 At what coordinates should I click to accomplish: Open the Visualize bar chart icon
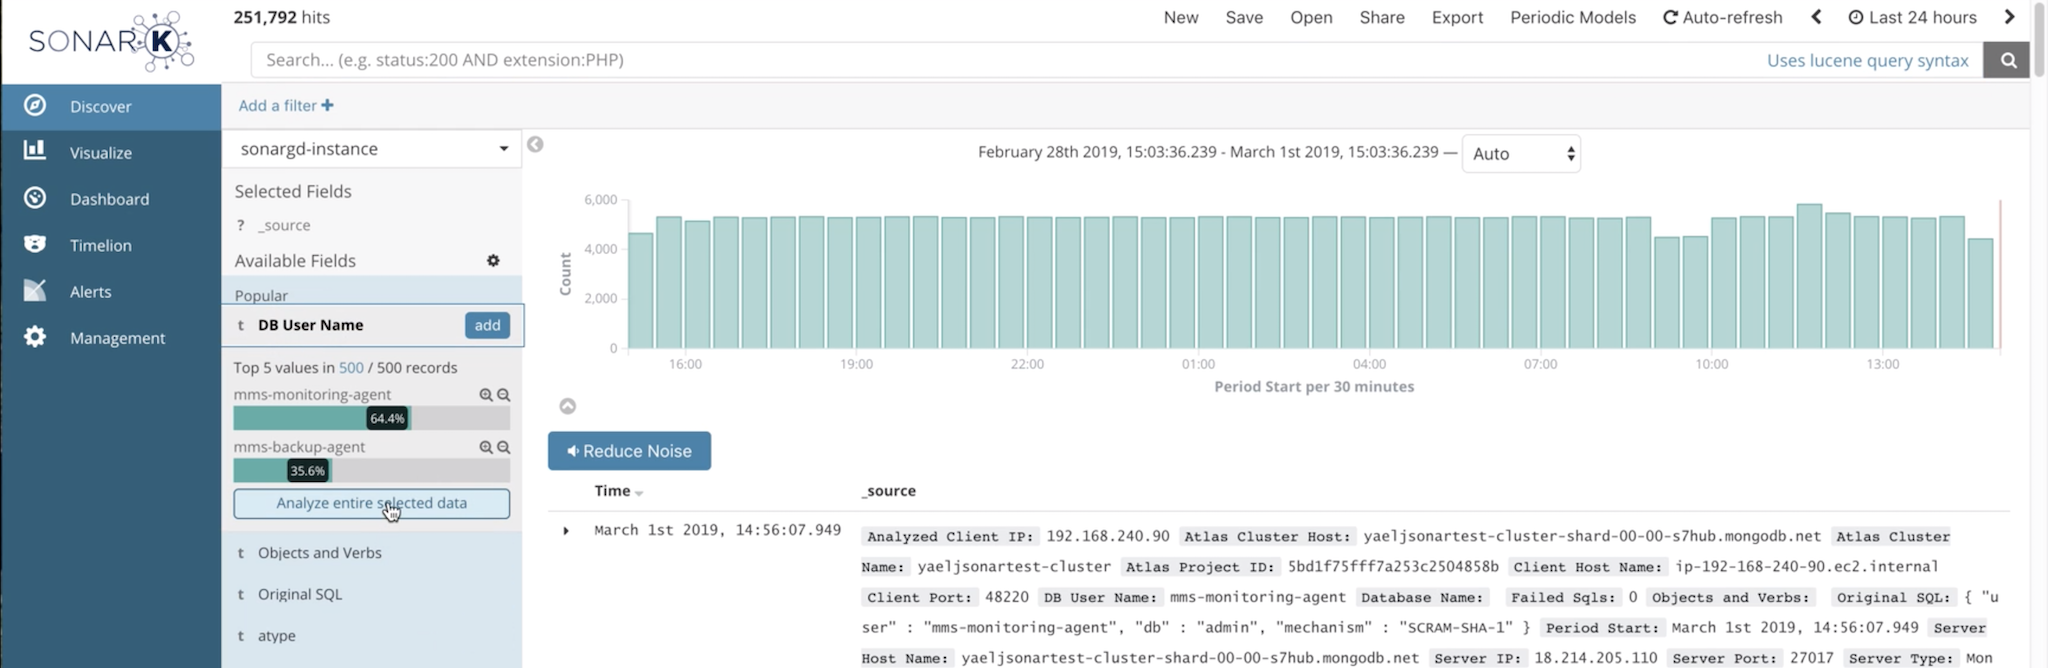pyautogui.click(x=35, y=151)
